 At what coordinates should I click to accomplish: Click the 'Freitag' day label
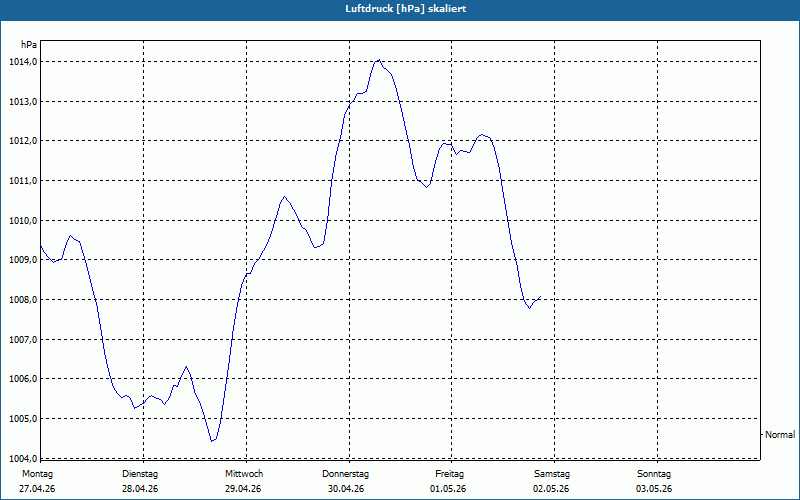(x=449, y=474)
